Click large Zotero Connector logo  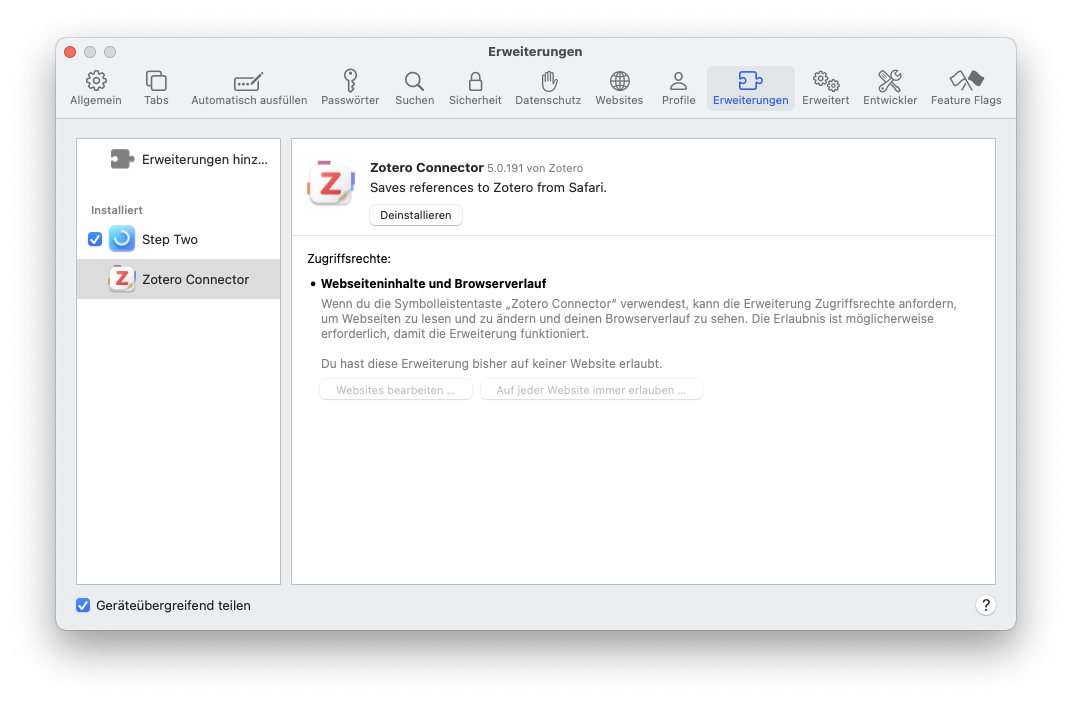pos(331,183)
